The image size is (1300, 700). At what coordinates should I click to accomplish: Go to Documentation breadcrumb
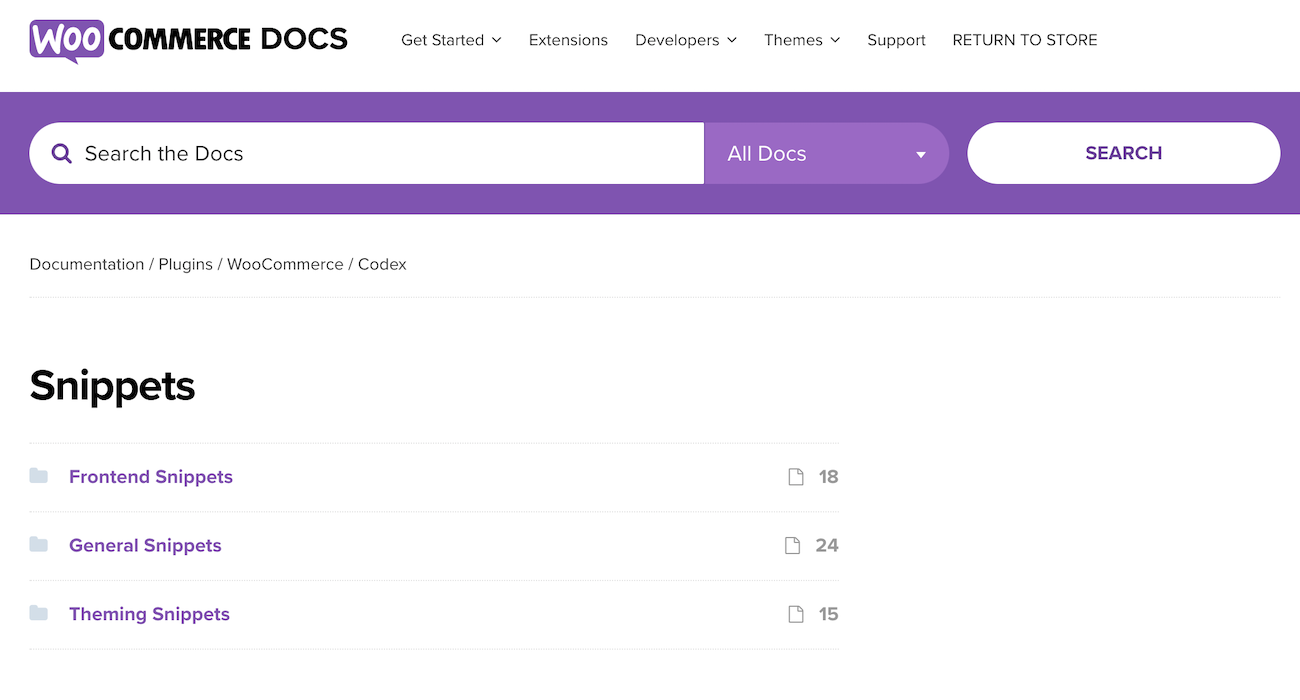tap(87, 264)
